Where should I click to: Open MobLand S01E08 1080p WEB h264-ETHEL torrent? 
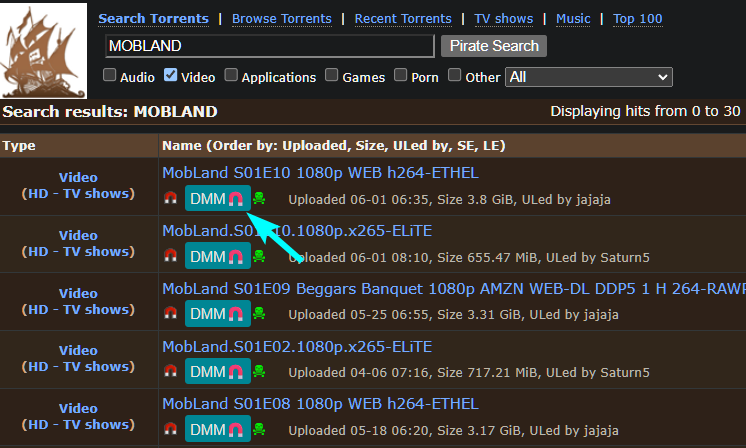pyautogui.click(x=320, y=404)
